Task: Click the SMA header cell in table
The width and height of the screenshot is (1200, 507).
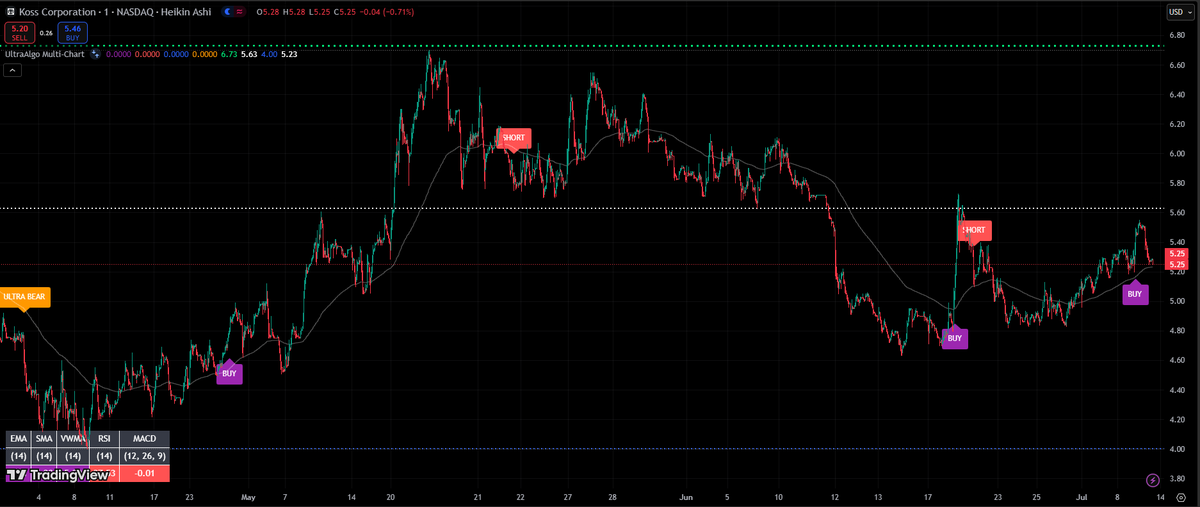Action: tap(44, 438)
